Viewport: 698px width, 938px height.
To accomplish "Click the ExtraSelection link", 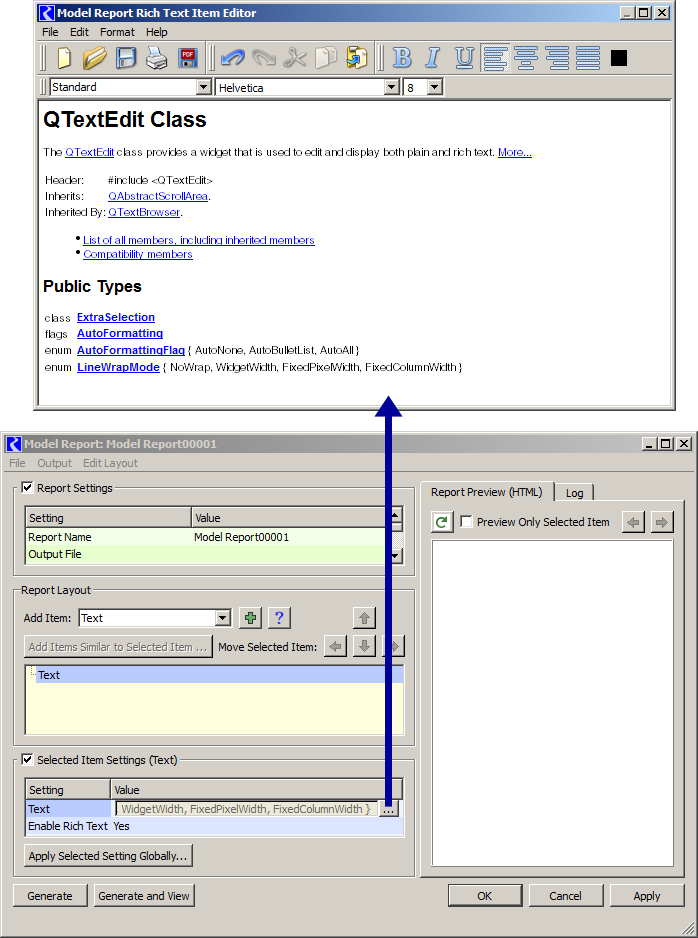I will (116, 317).
